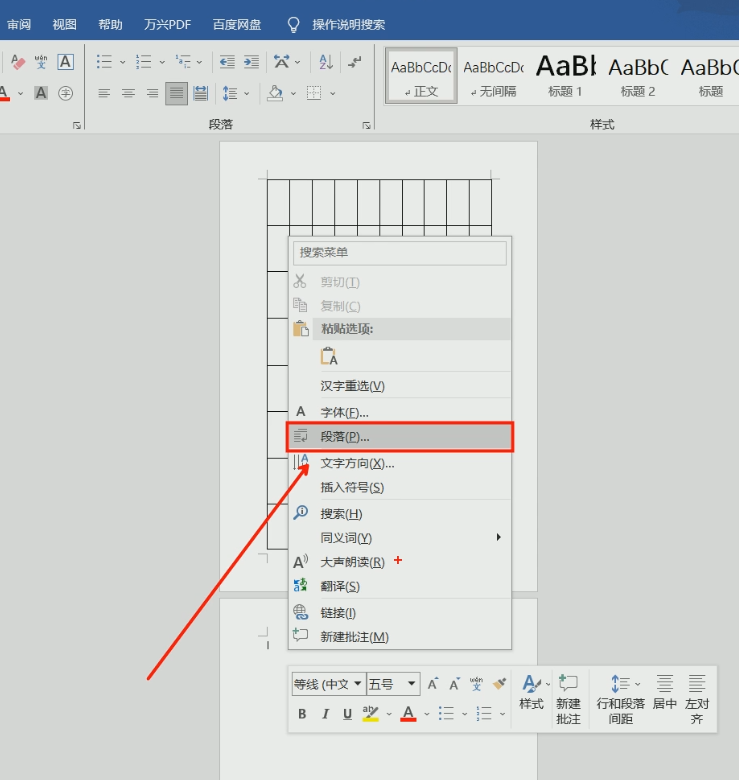Expand the synonyms submenu arrow

[498, 537]
